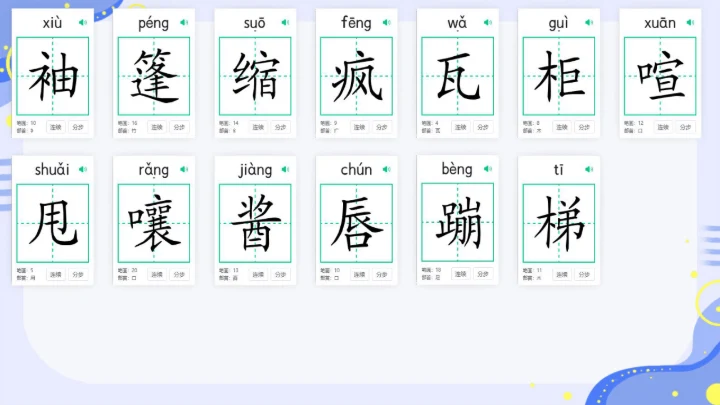This screenshot has width=720, height=405.
Task: Play pronunciation audio for xiù
Action: coord(82,22)
